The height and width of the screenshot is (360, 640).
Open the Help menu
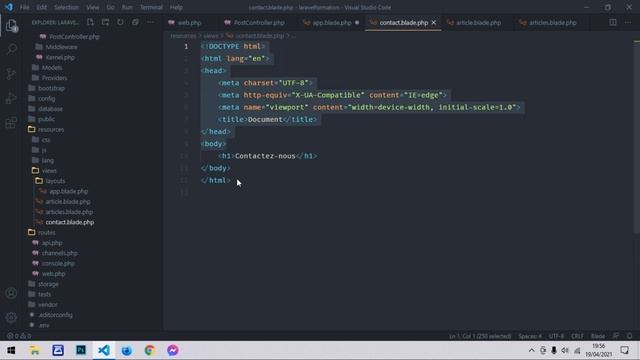tap(176, 7)
